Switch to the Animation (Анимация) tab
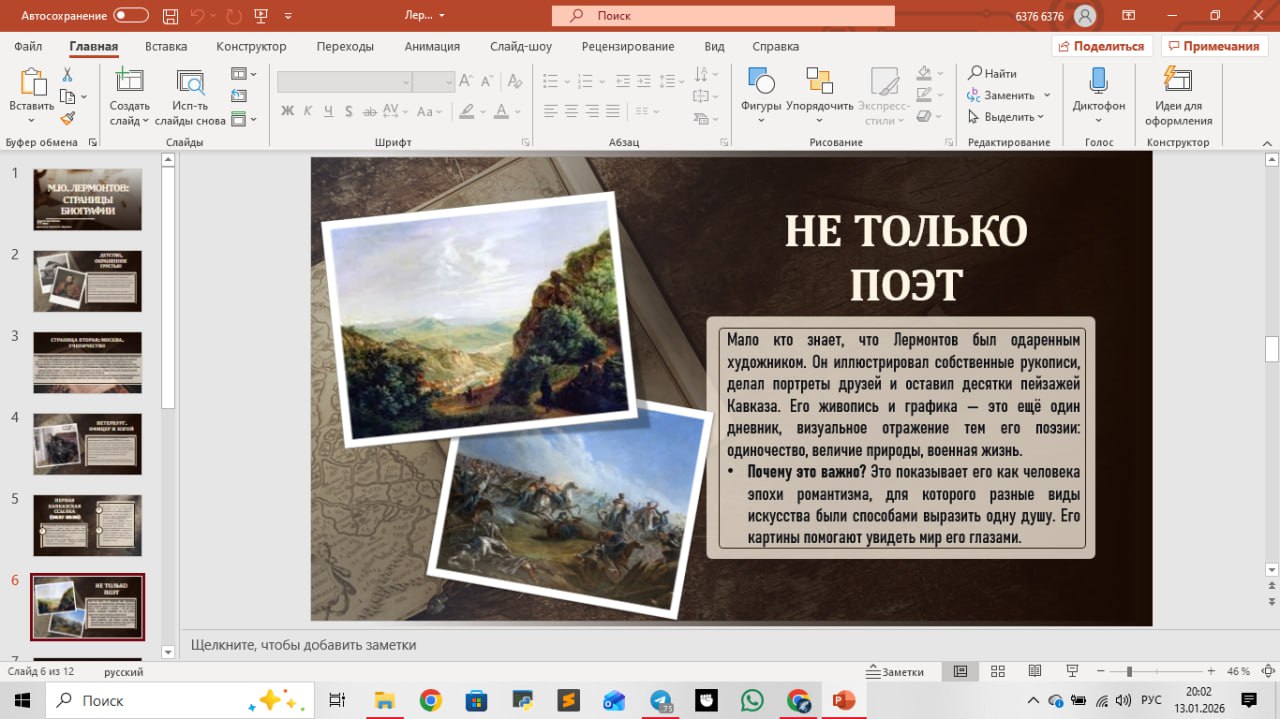This screenshot has width=1280, height=719. click(x=432, y=46)
